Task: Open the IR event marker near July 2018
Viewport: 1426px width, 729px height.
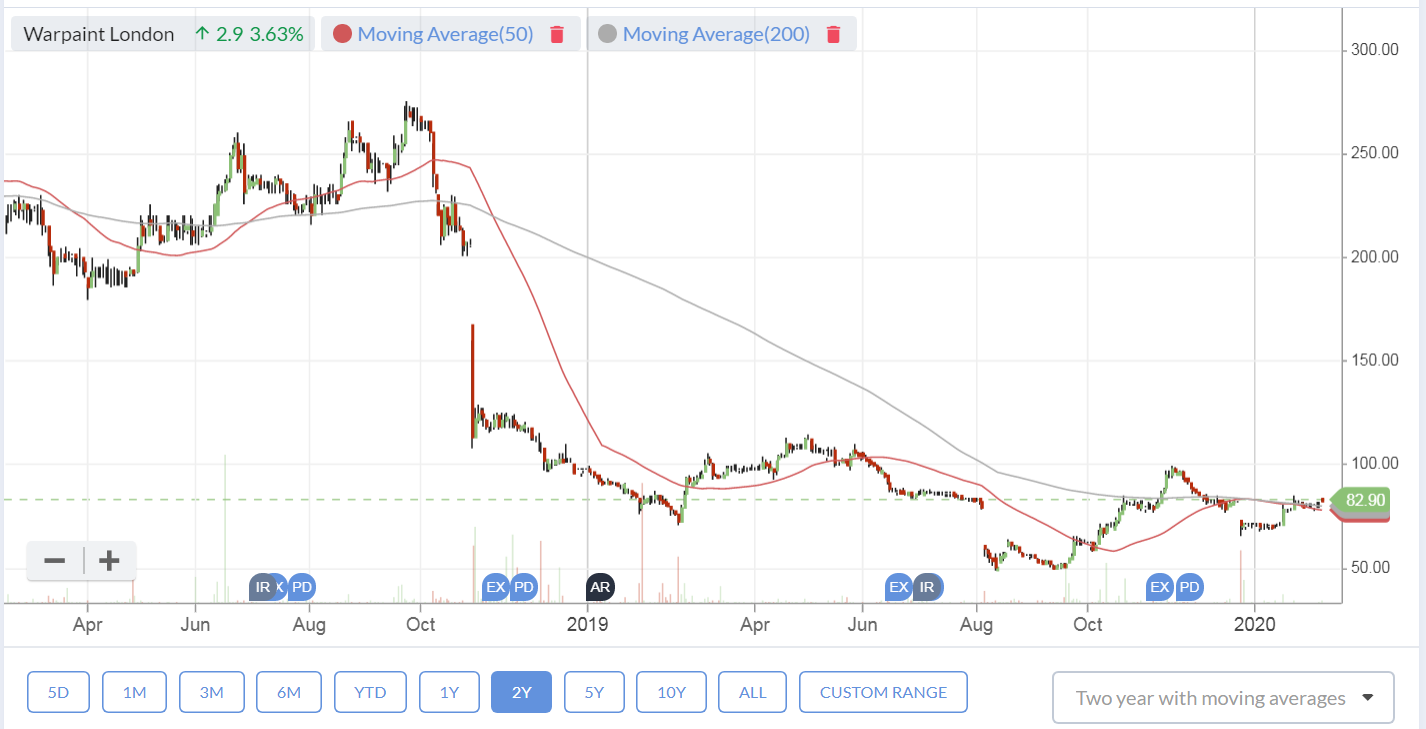Action: pyautogui.click(x=263, y=587)
